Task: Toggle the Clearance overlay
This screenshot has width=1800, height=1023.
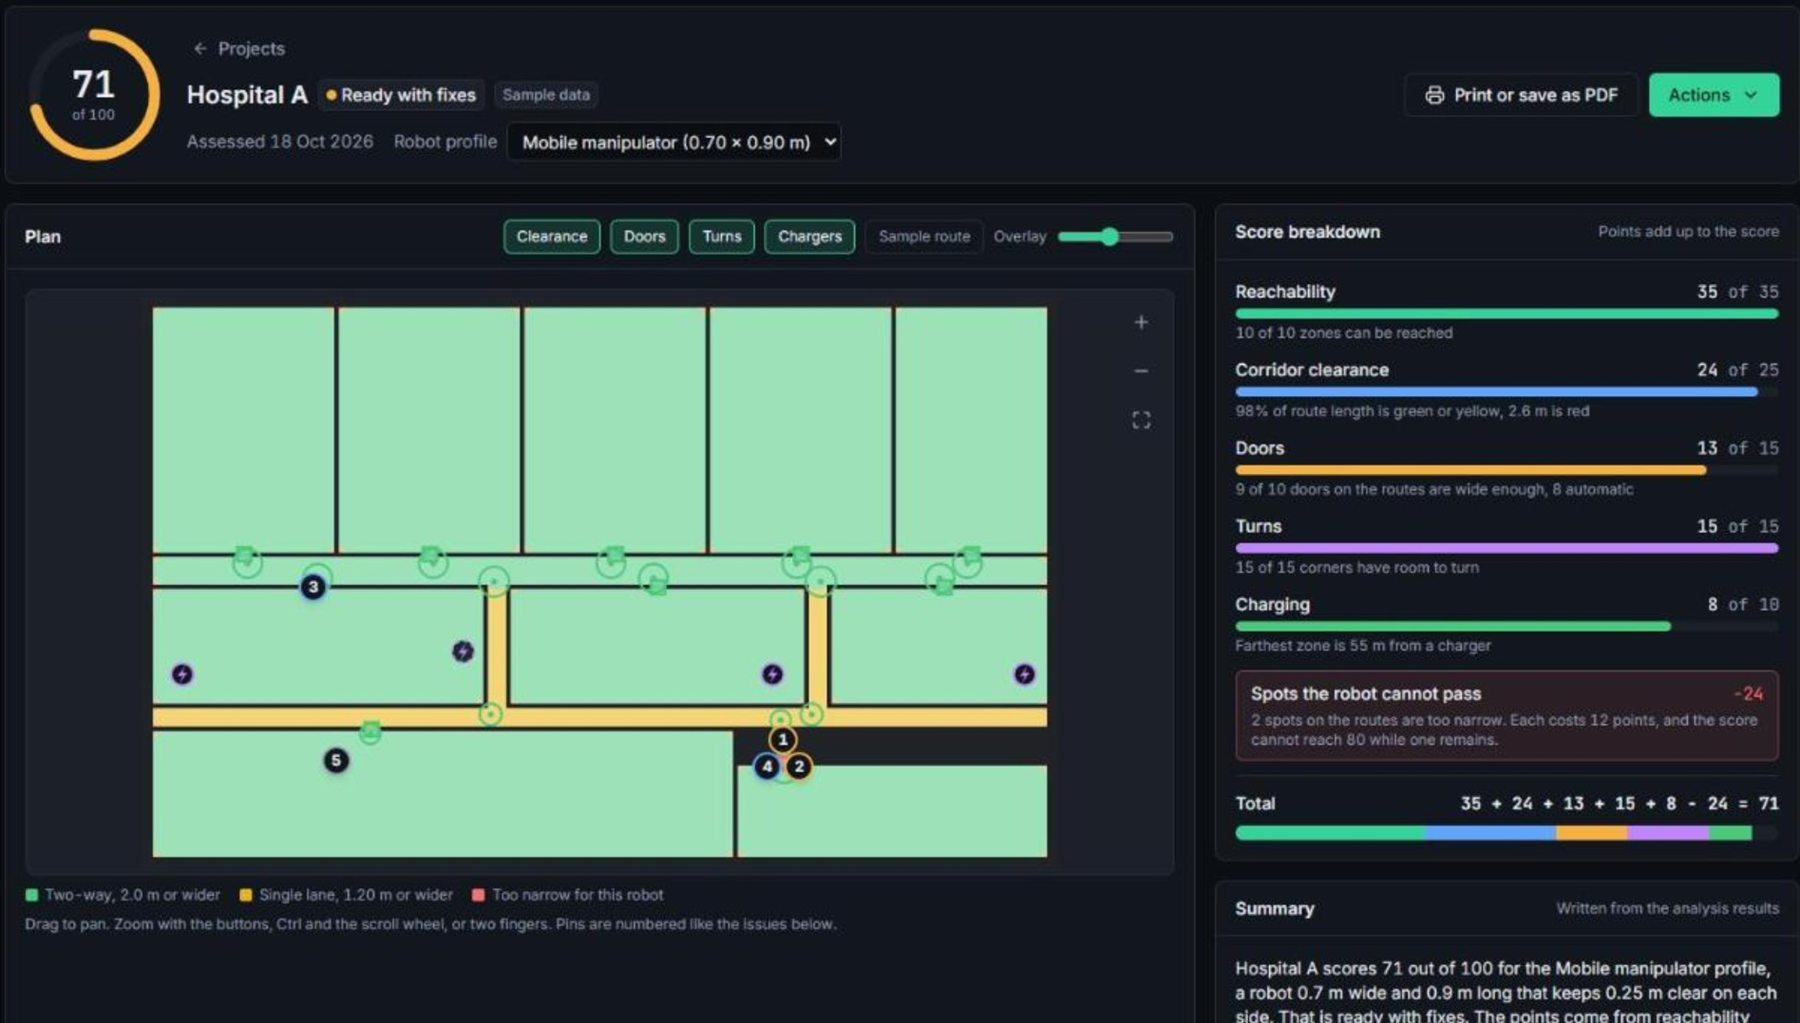Action: tap(552, 237)
